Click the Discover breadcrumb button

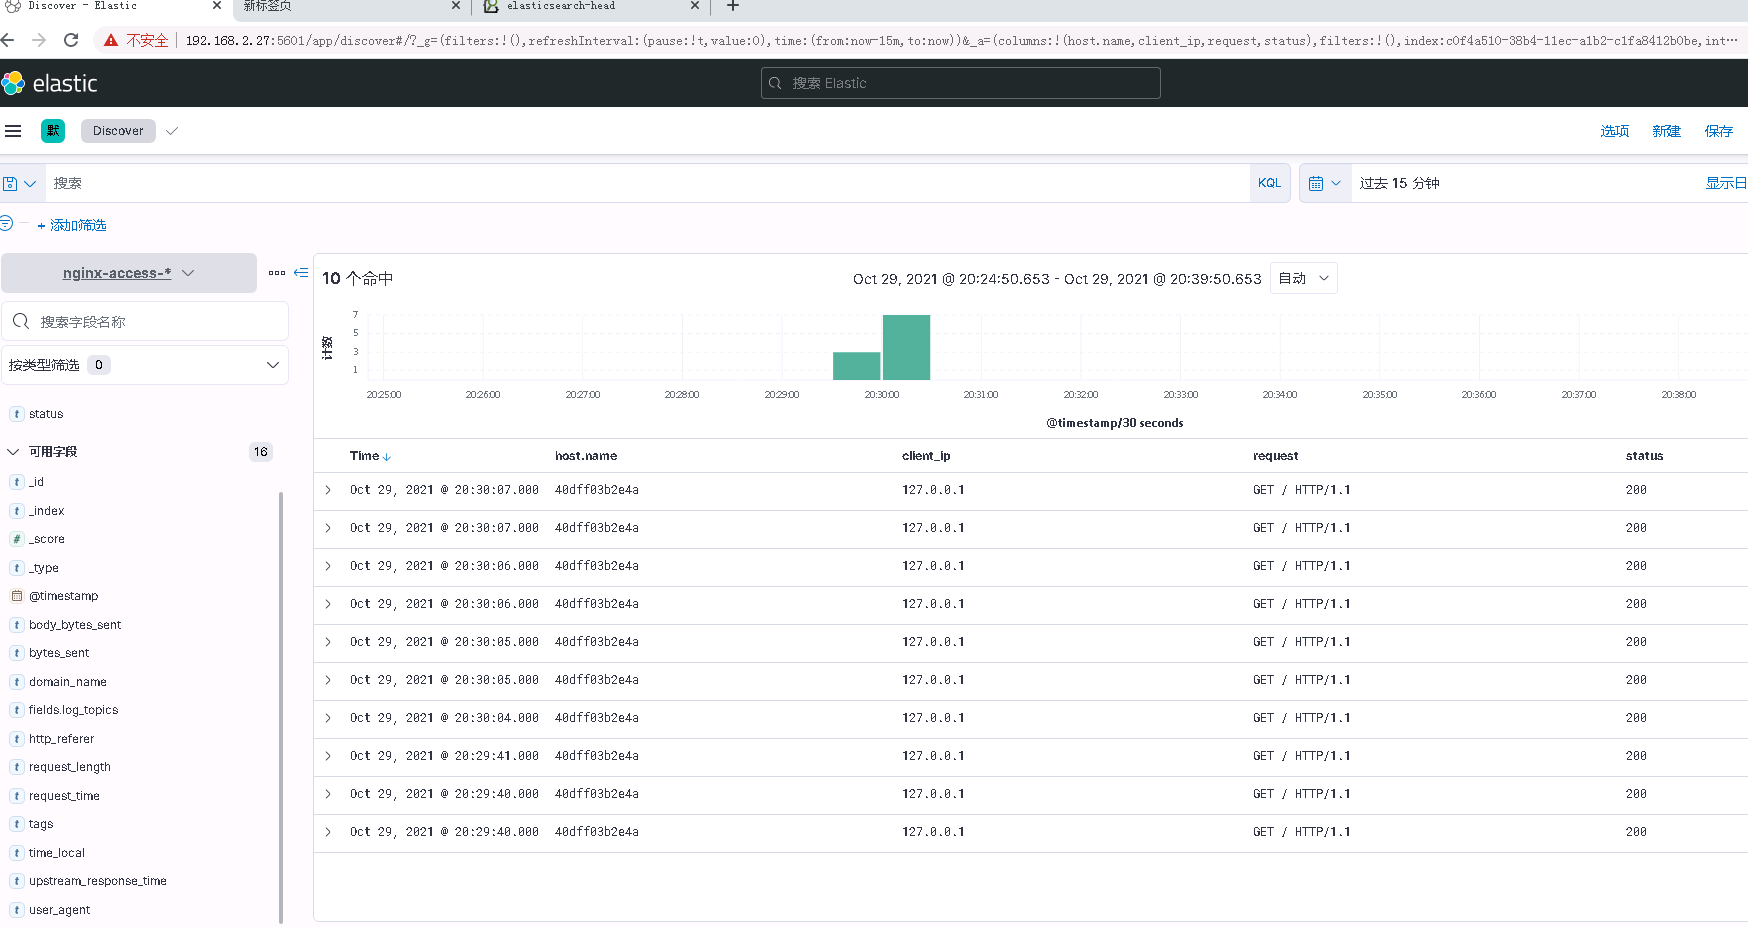point(118,131)
